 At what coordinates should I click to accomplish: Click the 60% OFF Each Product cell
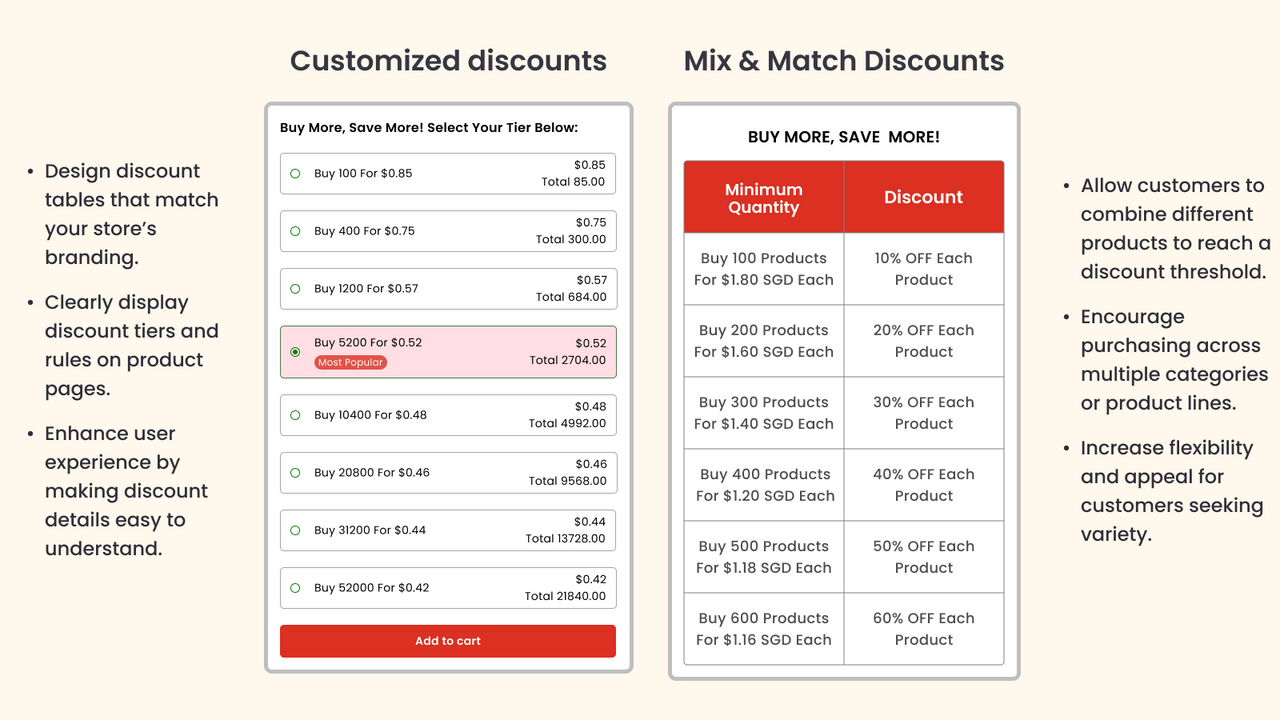pyautogui.click(x=923, y=628)
